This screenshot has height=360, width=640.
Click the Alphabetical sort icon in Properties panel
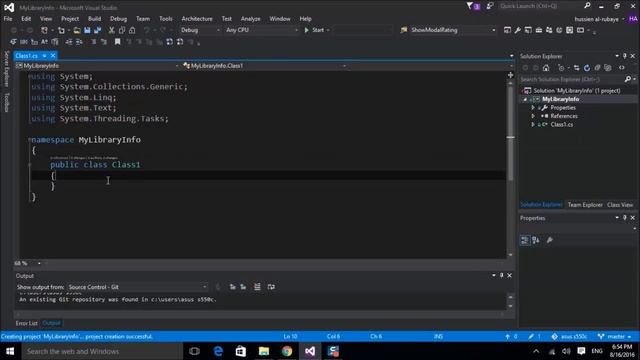[x=536, y=240]
